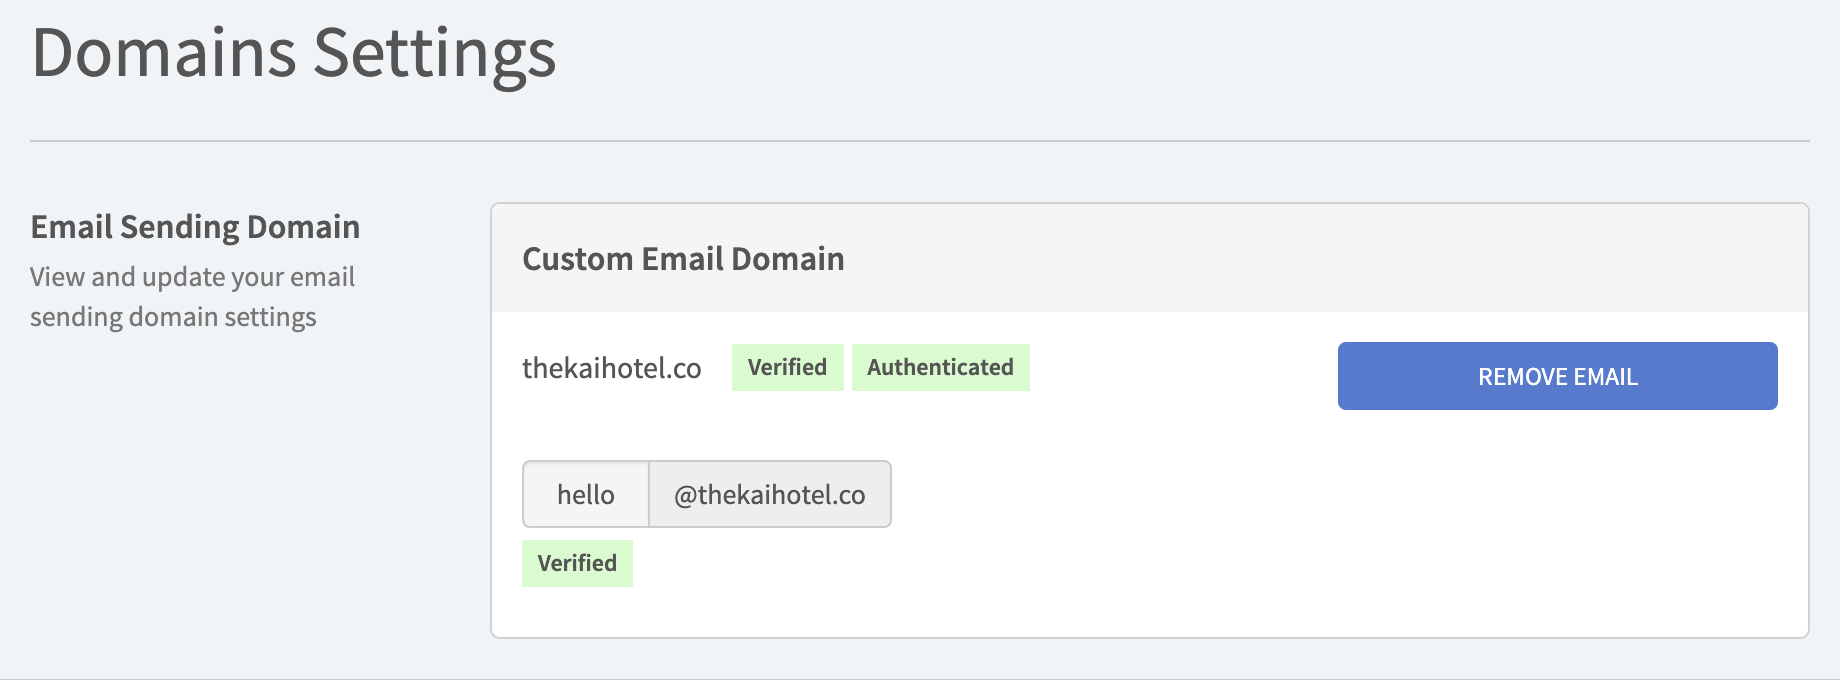Click the Authenticated status badge
Viewport: 1840px width, 680px height.
click(x=940, y=367)
